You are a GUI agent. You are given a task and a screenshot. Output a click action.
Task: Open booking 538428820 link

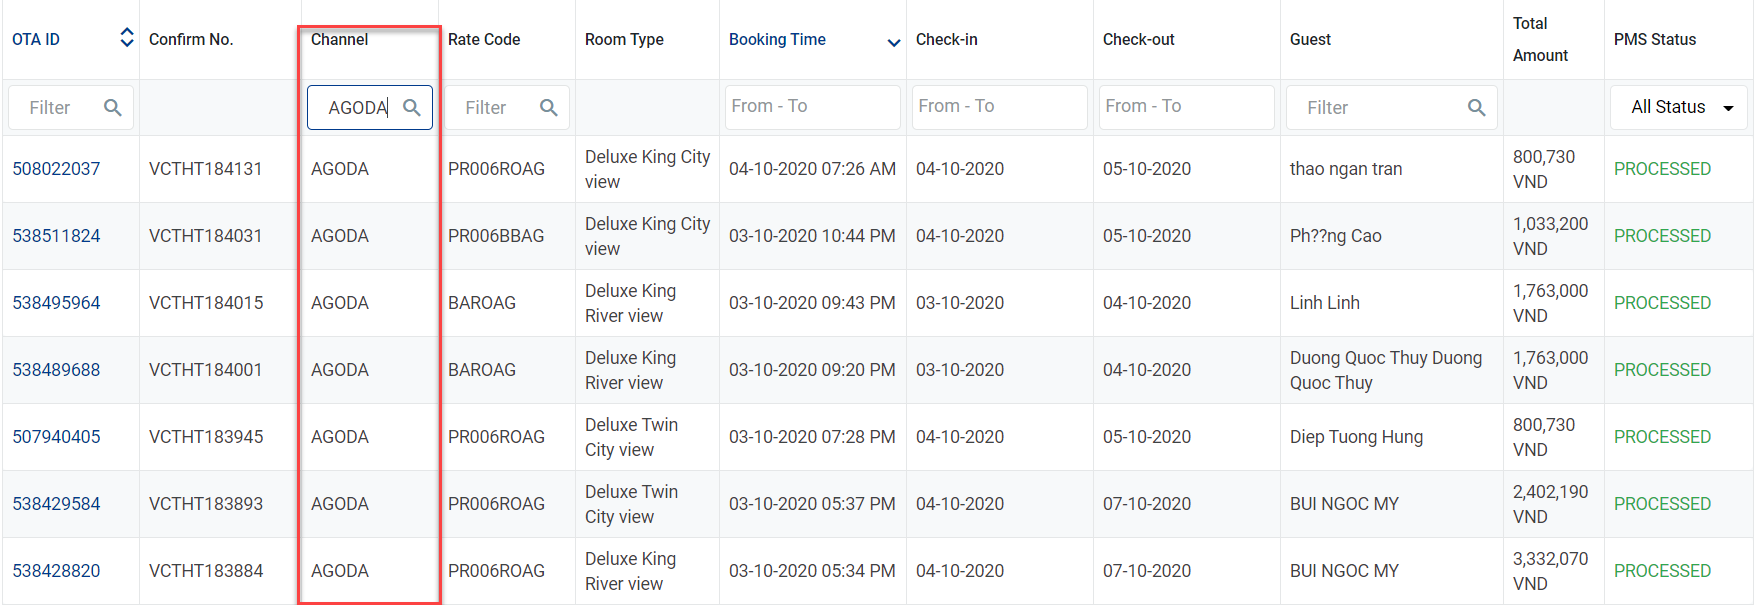coord(56,571)
